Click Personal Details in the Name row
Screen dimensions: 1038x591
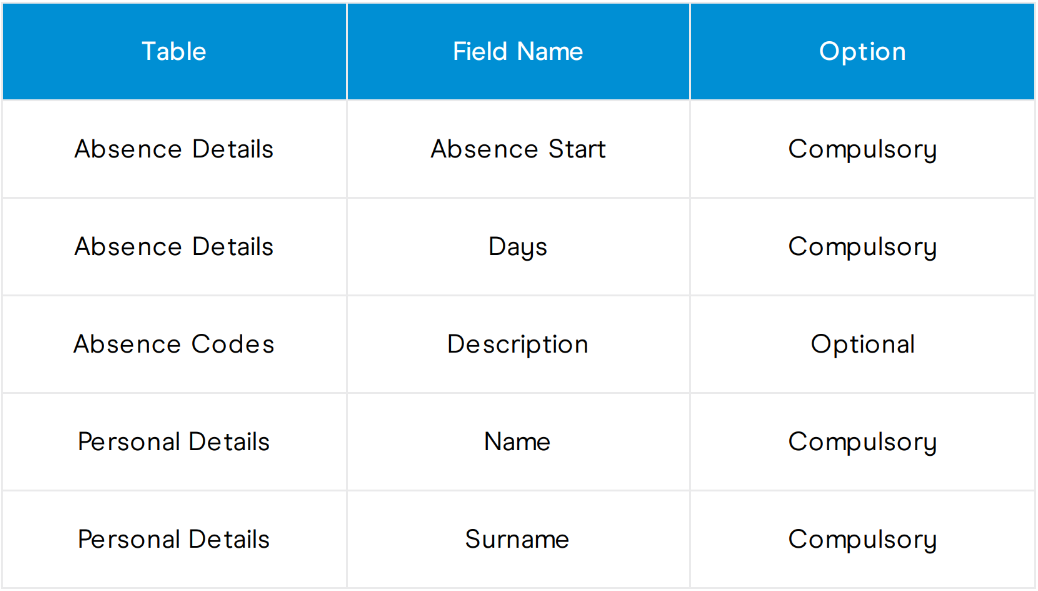coord(174,441)
